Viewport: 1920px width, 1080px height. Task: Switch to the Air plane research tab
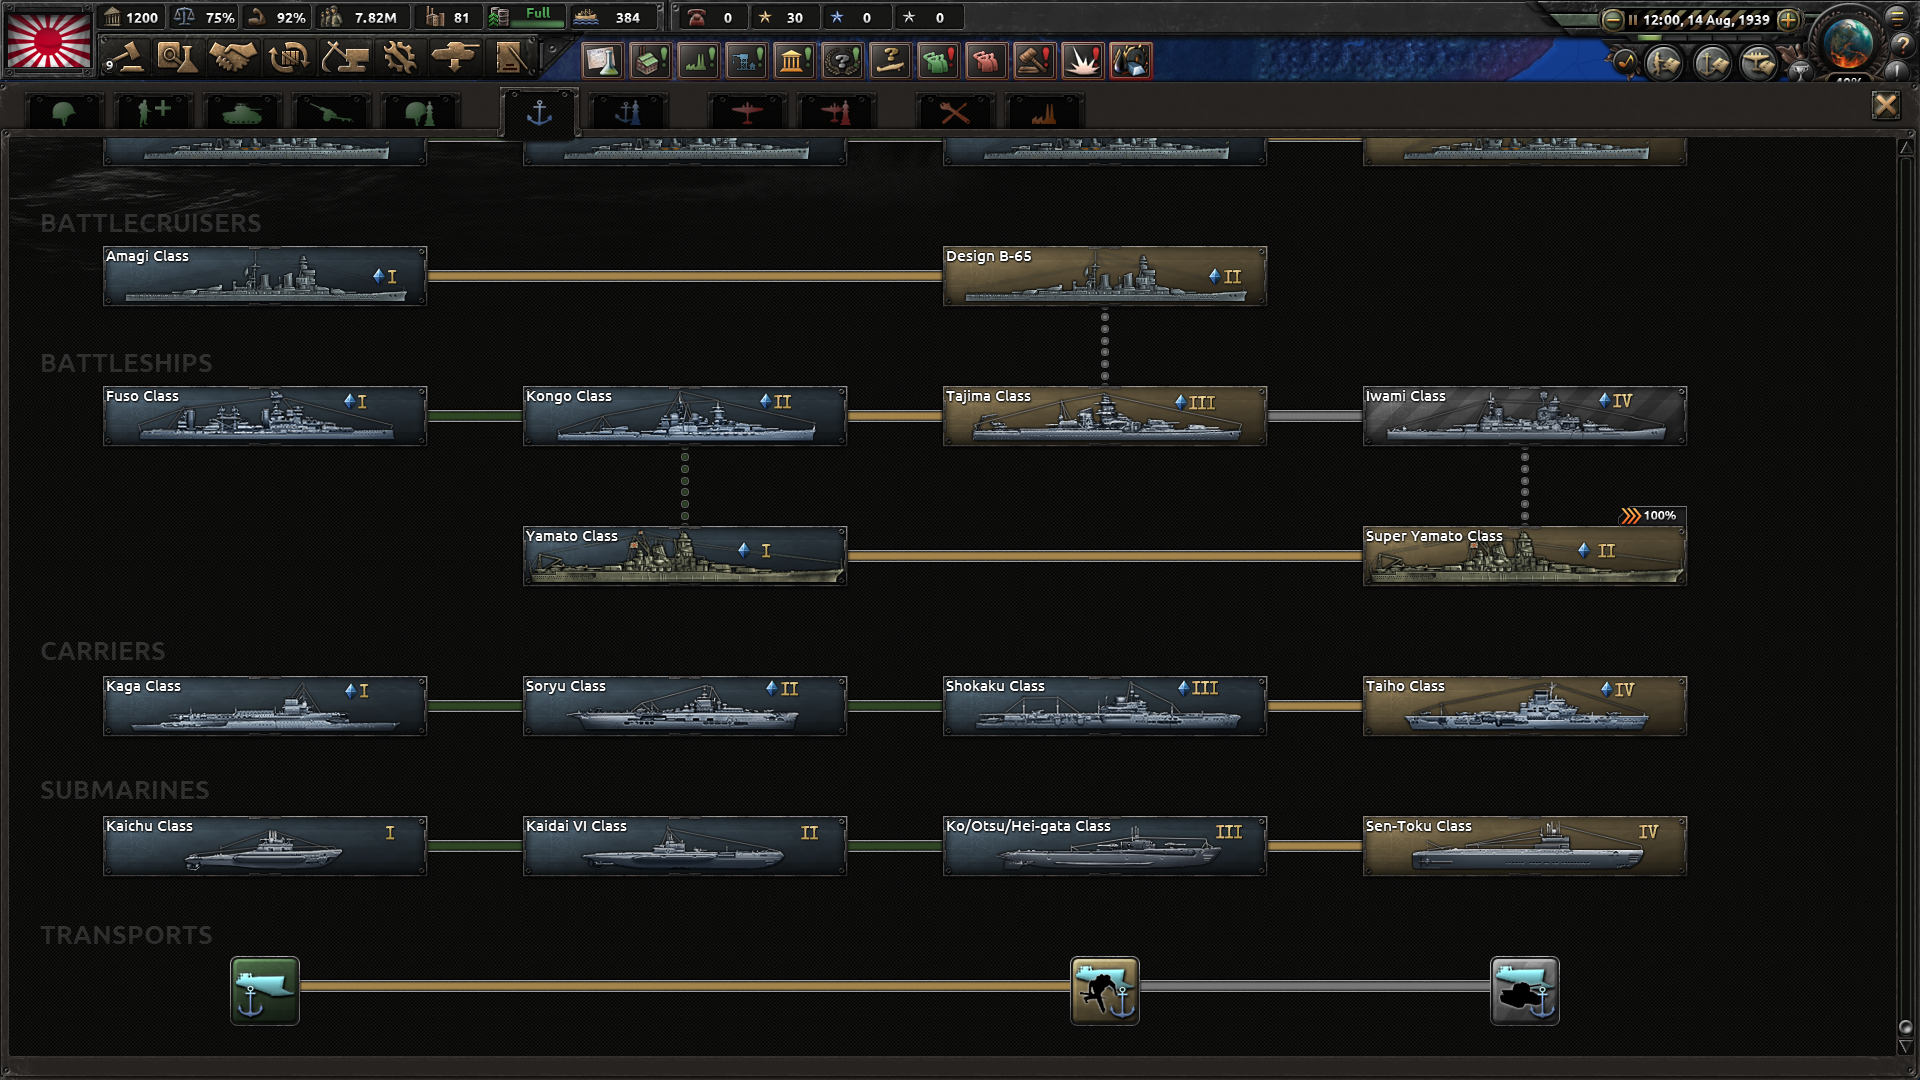pyautogui.click(x=746, y=112)
